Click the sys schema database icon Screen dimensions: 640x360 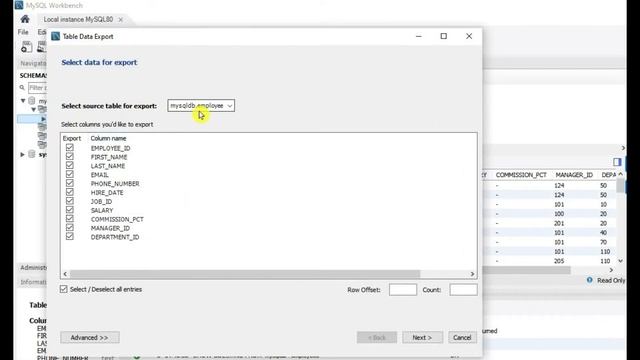32,154
